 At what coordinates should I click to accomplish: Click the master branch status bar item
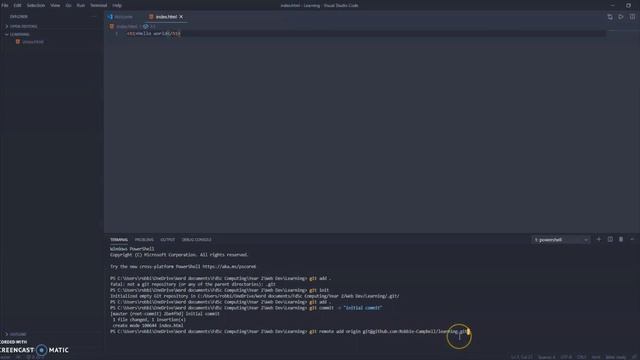6,357
